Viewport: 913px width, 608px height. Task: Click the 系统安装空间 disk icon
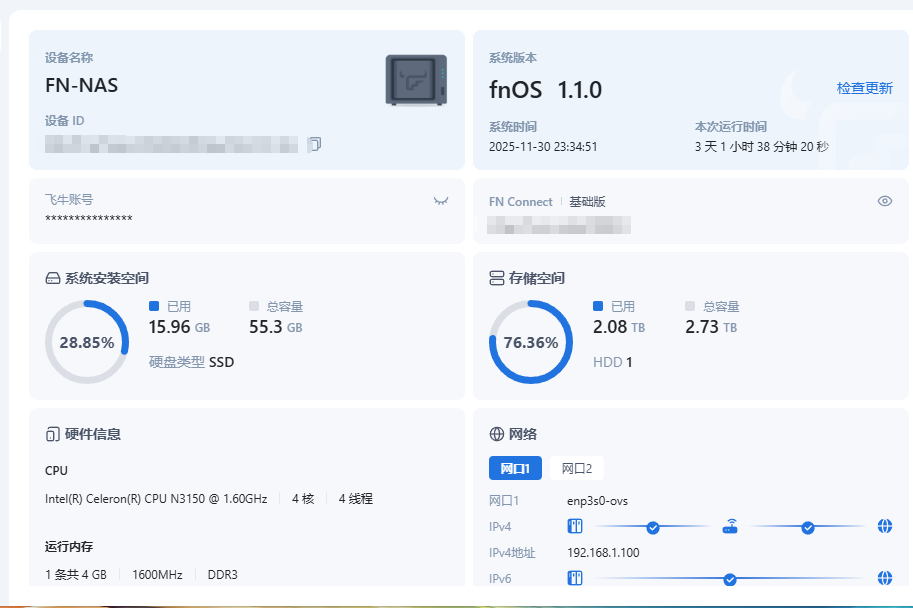coord(53,278)
